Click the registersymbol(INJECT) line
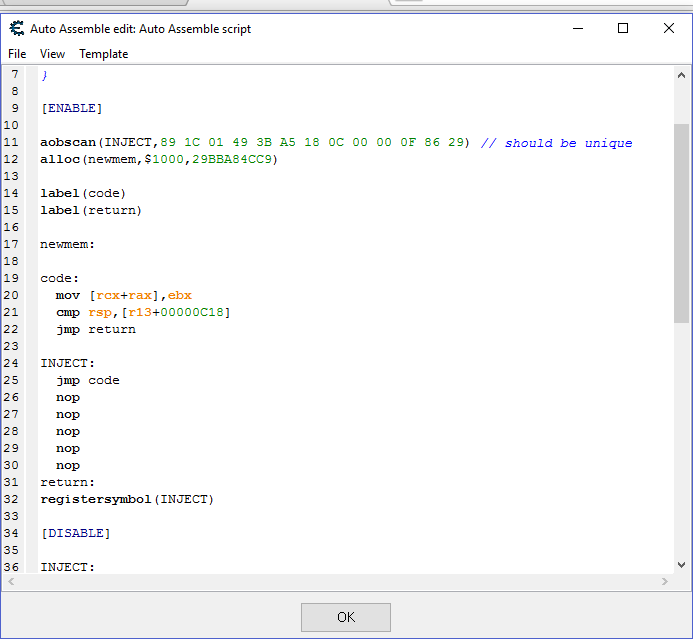Screen dimensions: 693x639 (x=127, y=499)
